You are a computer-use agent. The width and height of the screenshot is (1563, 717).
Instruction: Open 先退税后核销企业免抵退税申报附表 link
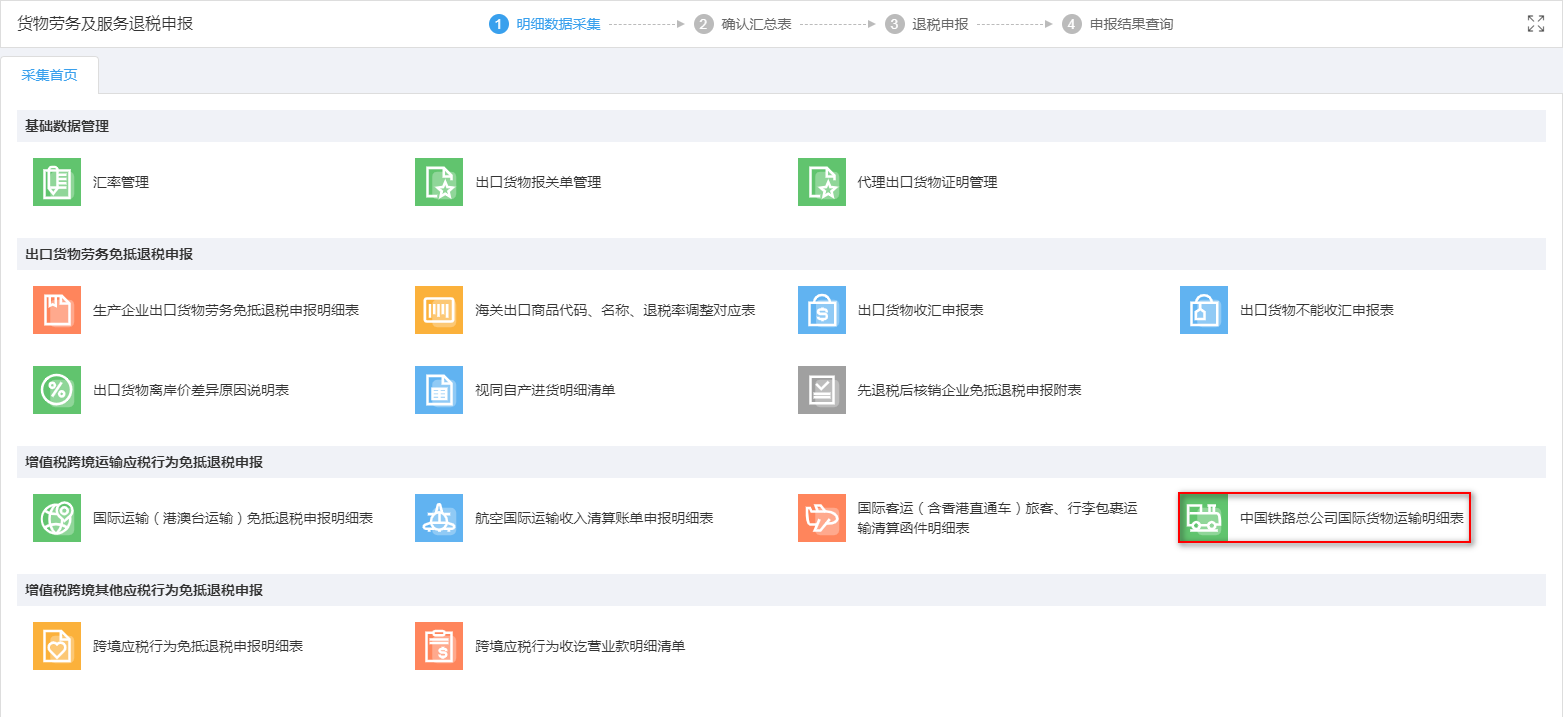point(970,390)
